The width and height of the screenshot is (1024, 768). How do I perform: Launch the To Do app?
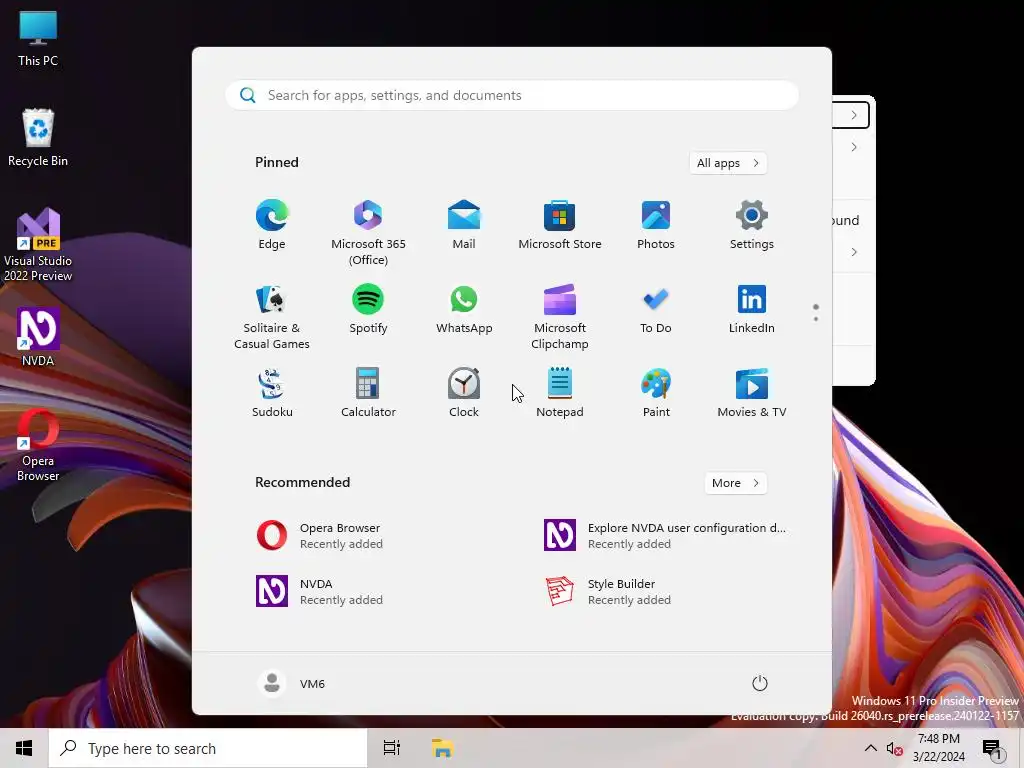pyautogui.click(x=656, y=310)
